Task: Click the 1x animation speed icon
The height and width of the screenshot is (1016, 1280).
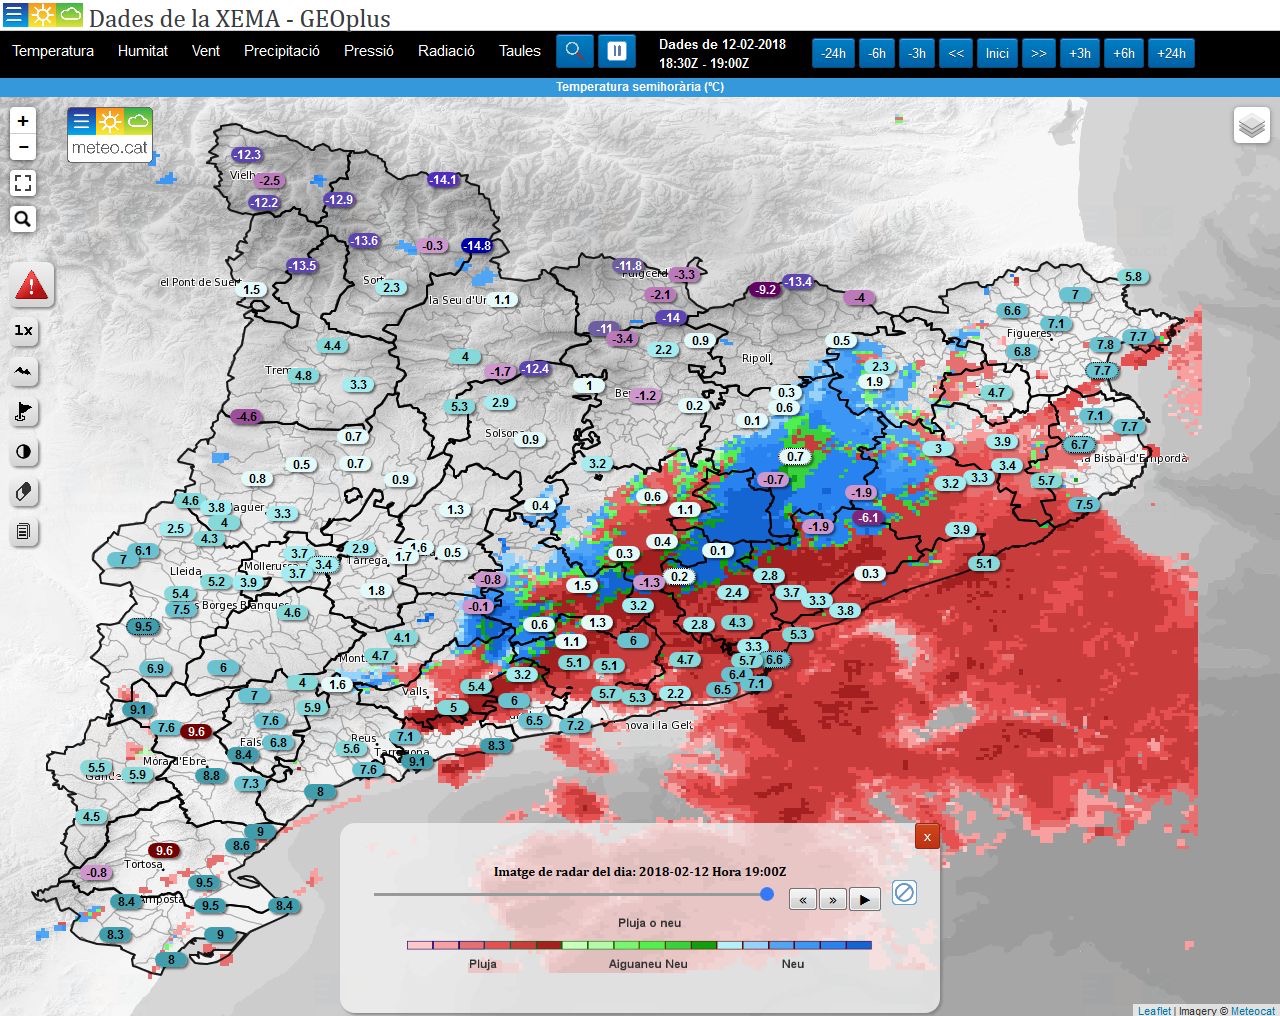Action: click(x=23, y=330)
